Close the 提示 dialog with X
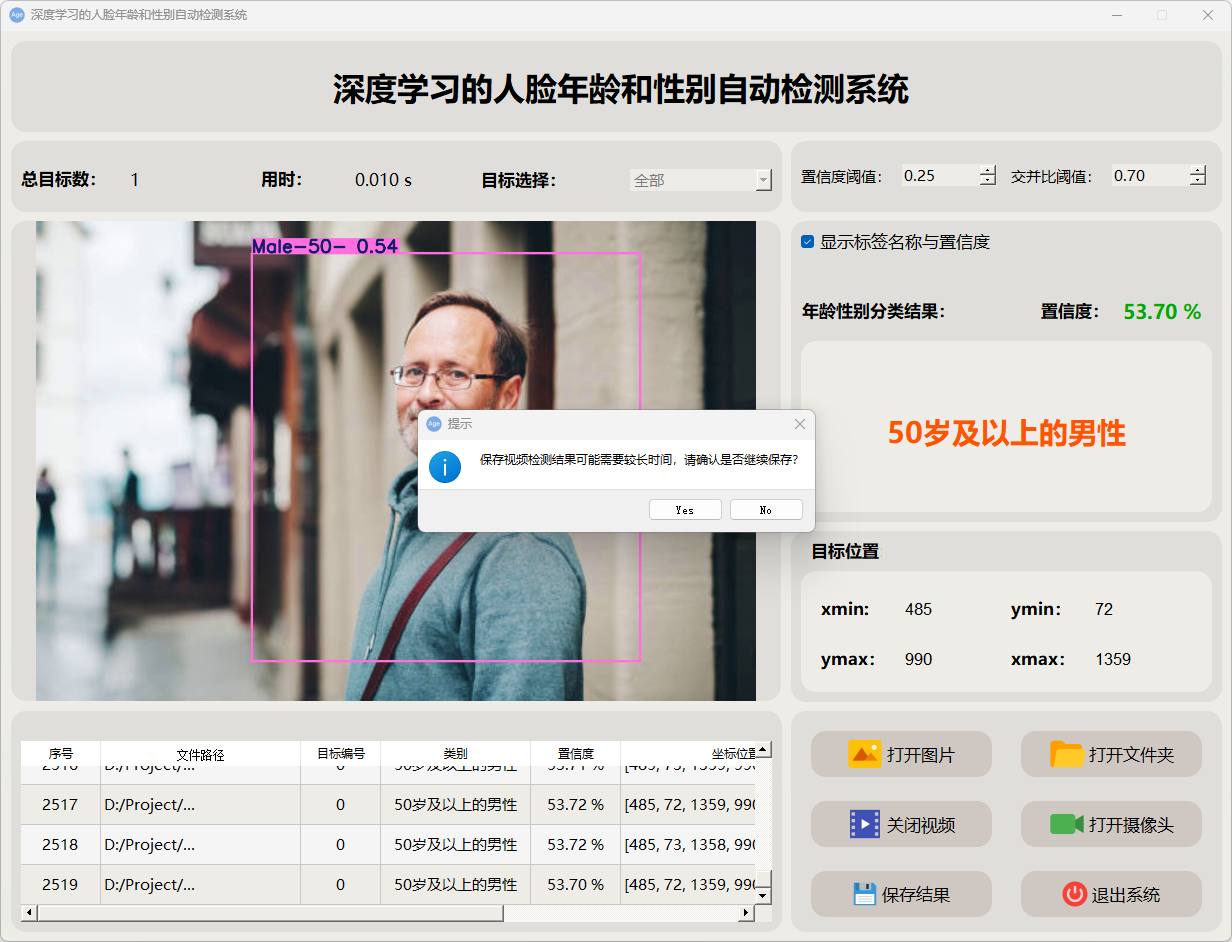The image size is (1232, 942). click(799, 424)
